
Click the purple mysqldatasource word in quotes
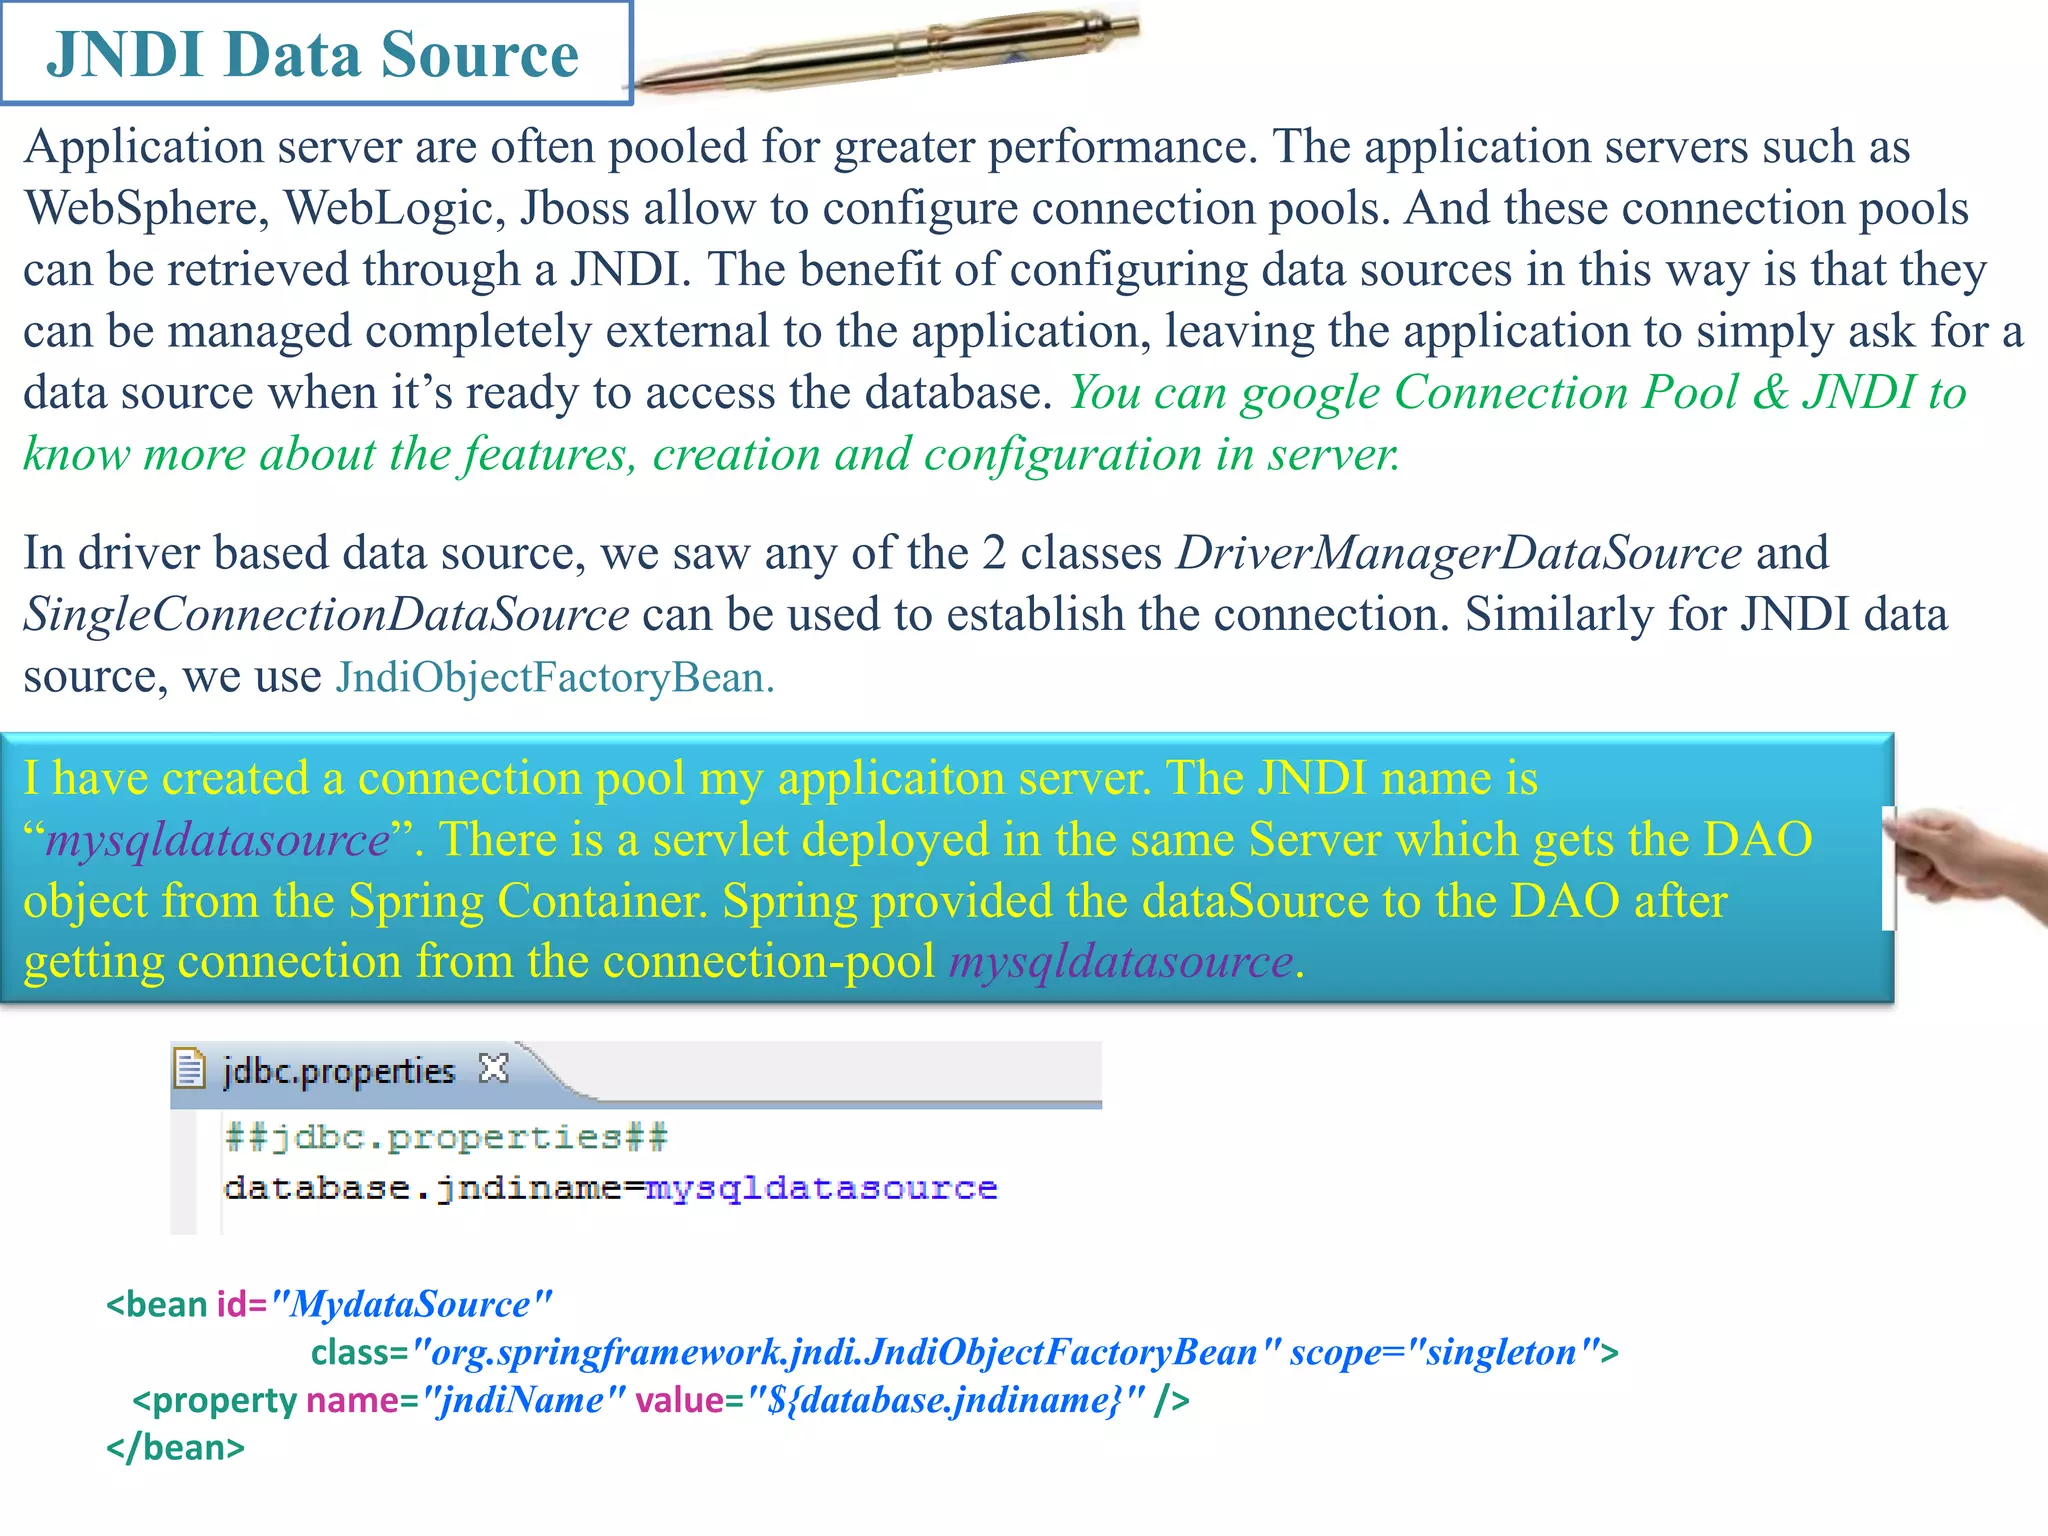coord(218,840)
